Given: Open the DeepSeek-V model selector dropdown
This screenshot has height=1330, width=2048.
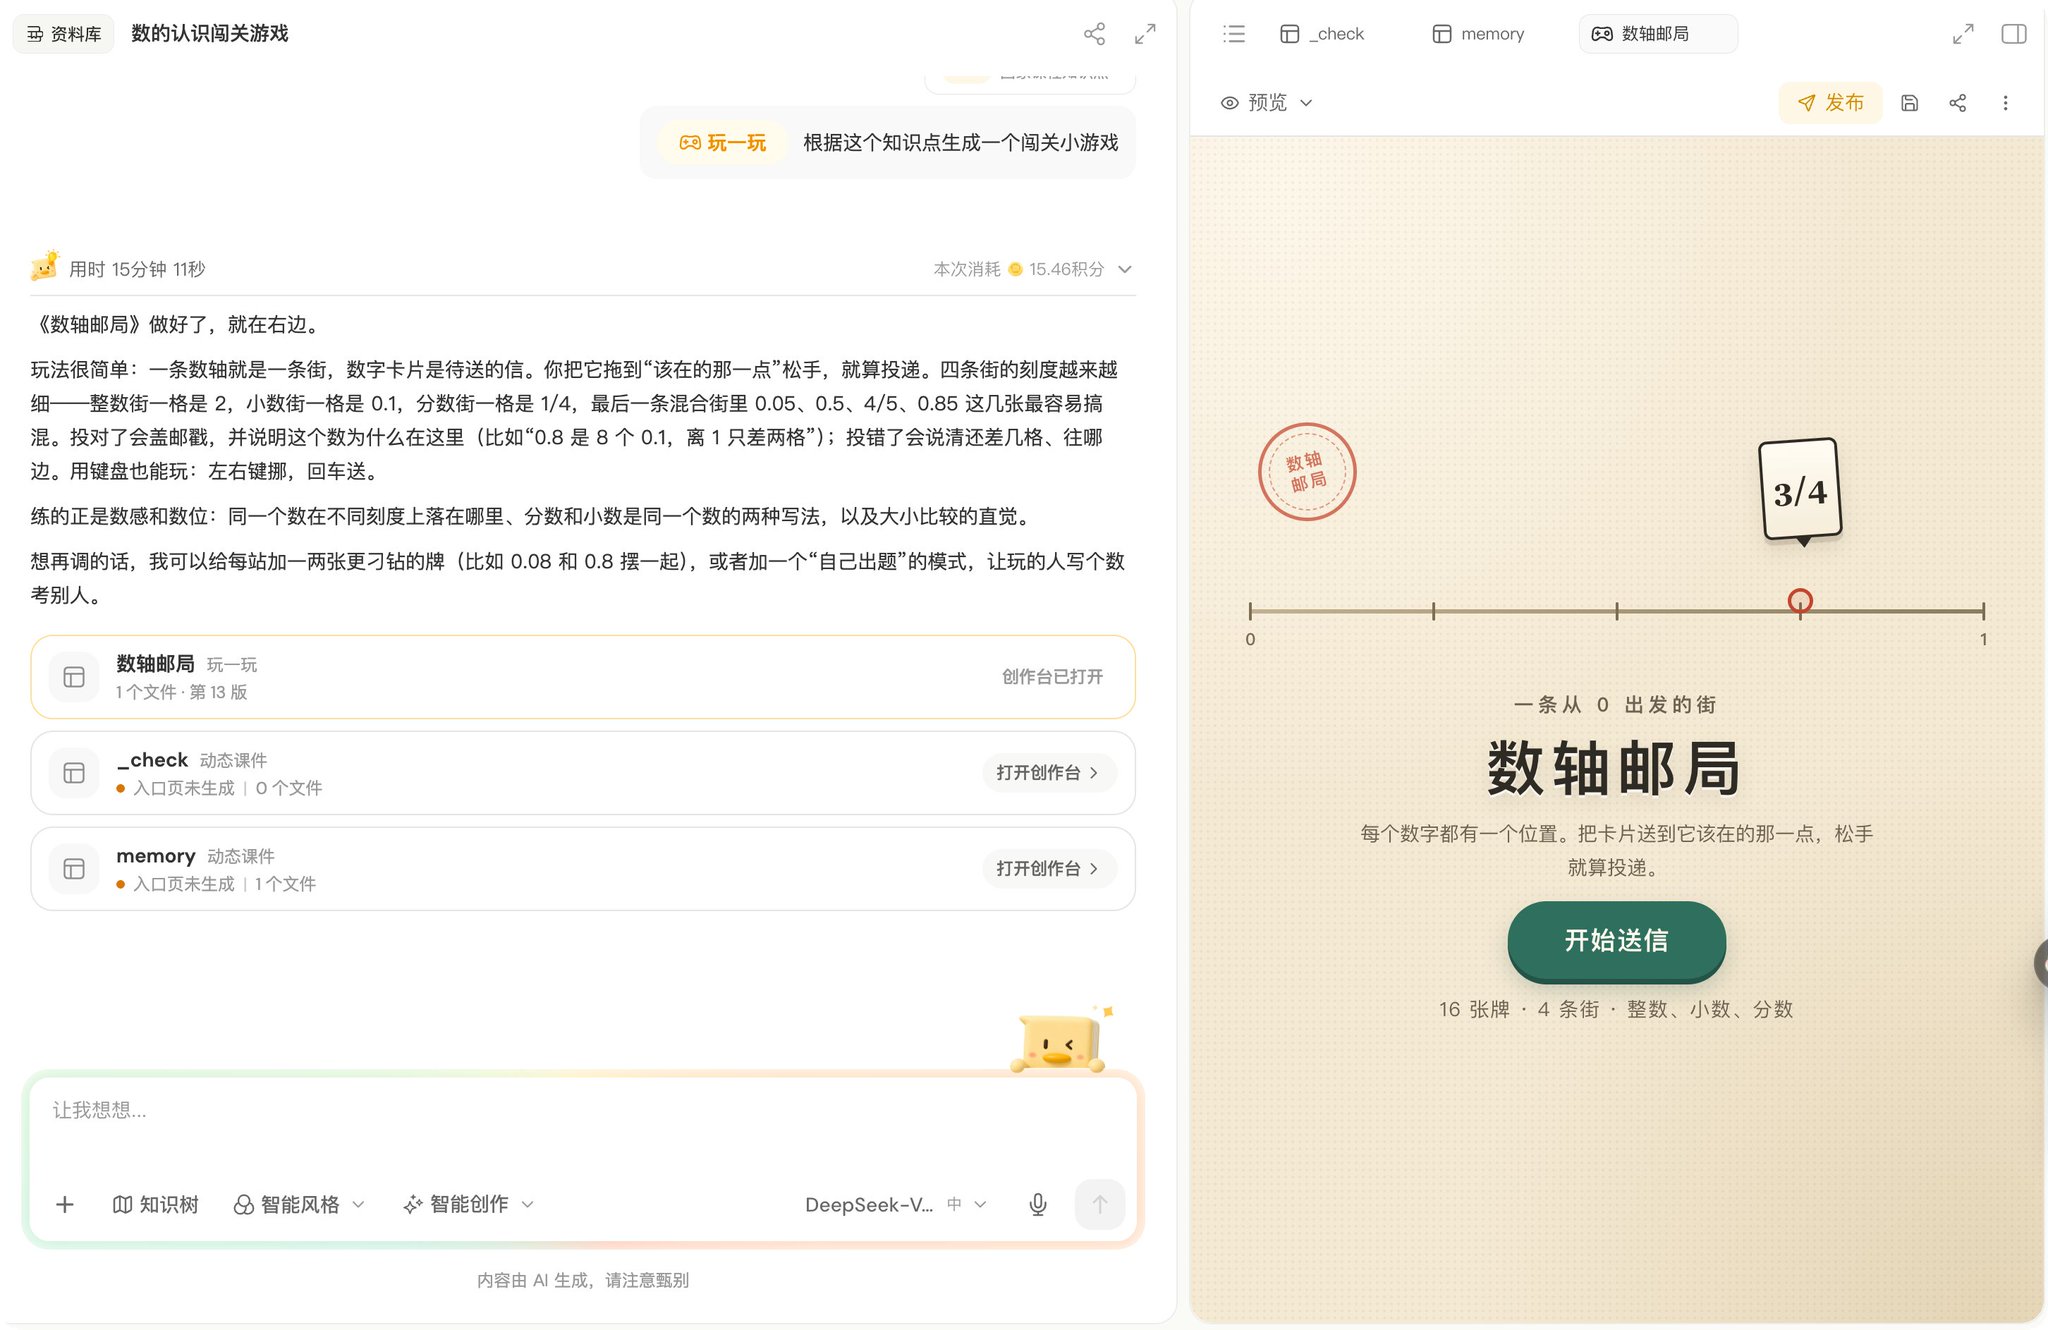Looking at the screenshot, I should tap(896, 1205).
